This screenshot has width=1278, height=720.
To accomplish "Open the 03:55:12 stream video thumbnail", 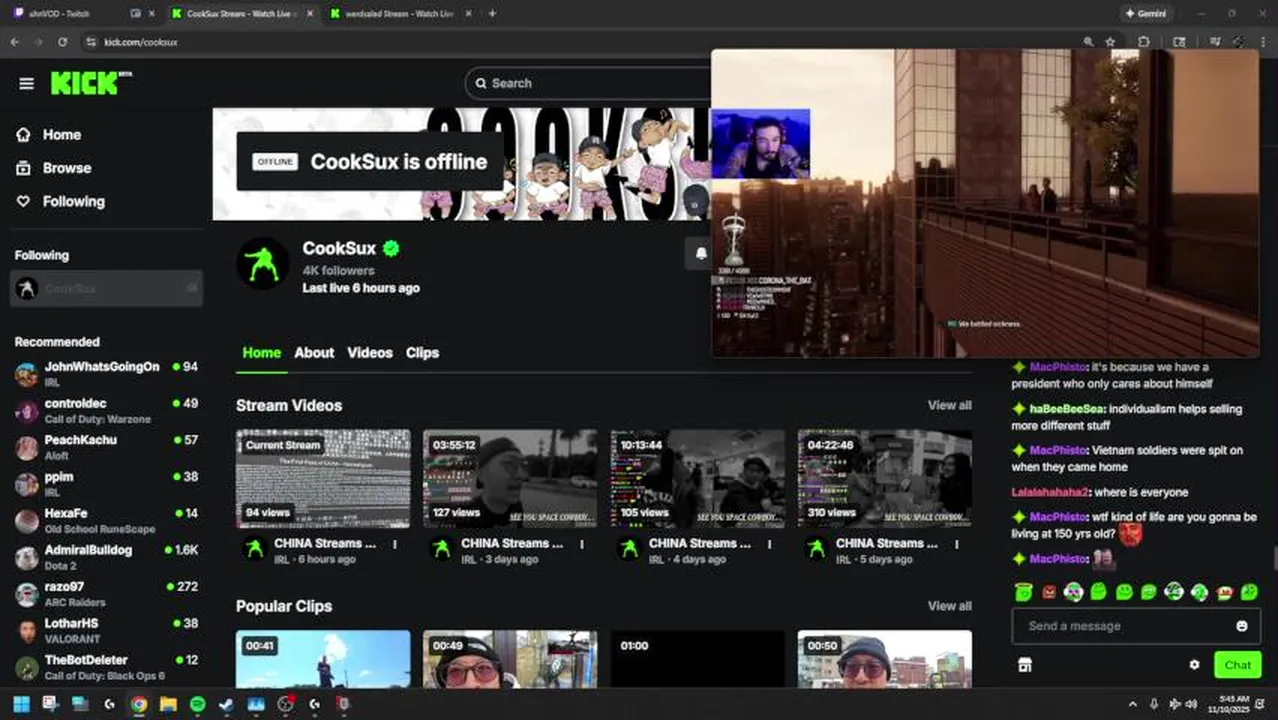I will click(510, 478).
